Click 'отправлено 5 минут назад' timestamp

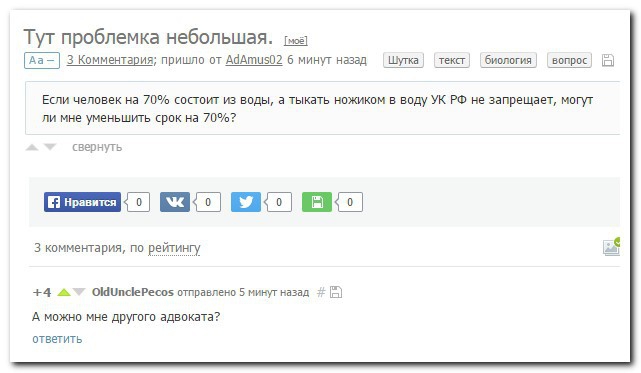(243, 292)
